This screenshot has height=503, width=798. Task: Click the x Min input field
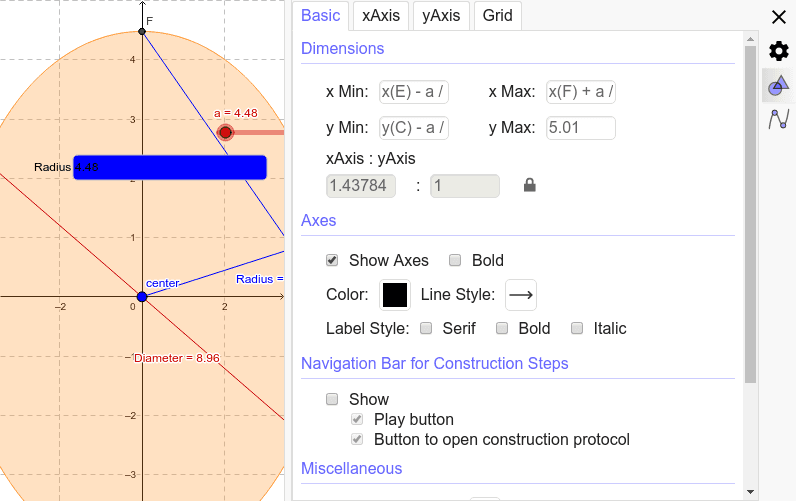[x=414, y=92]
